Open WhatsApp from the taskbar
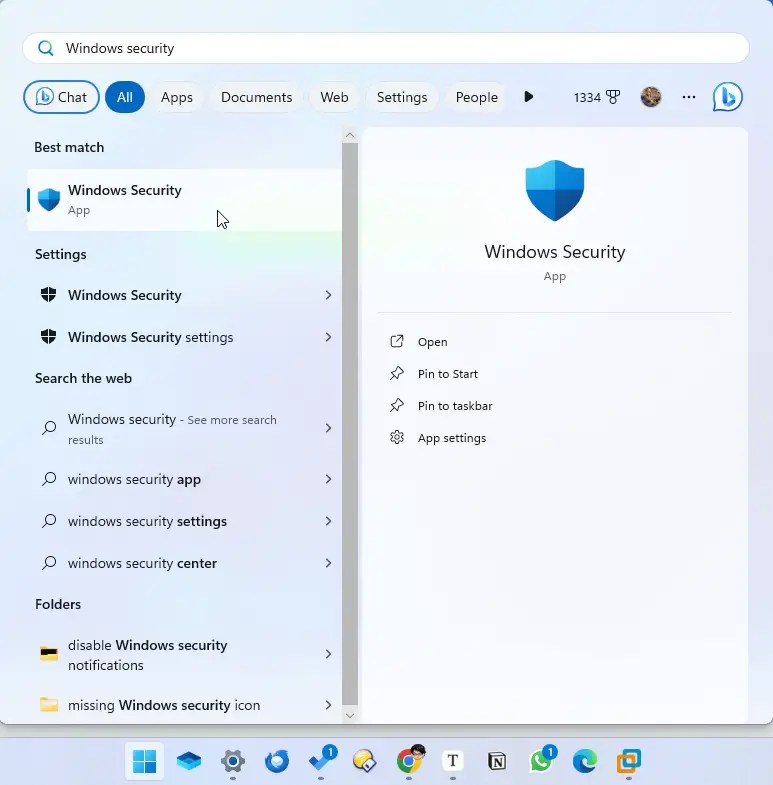773x785 pixels. (542, 760)
